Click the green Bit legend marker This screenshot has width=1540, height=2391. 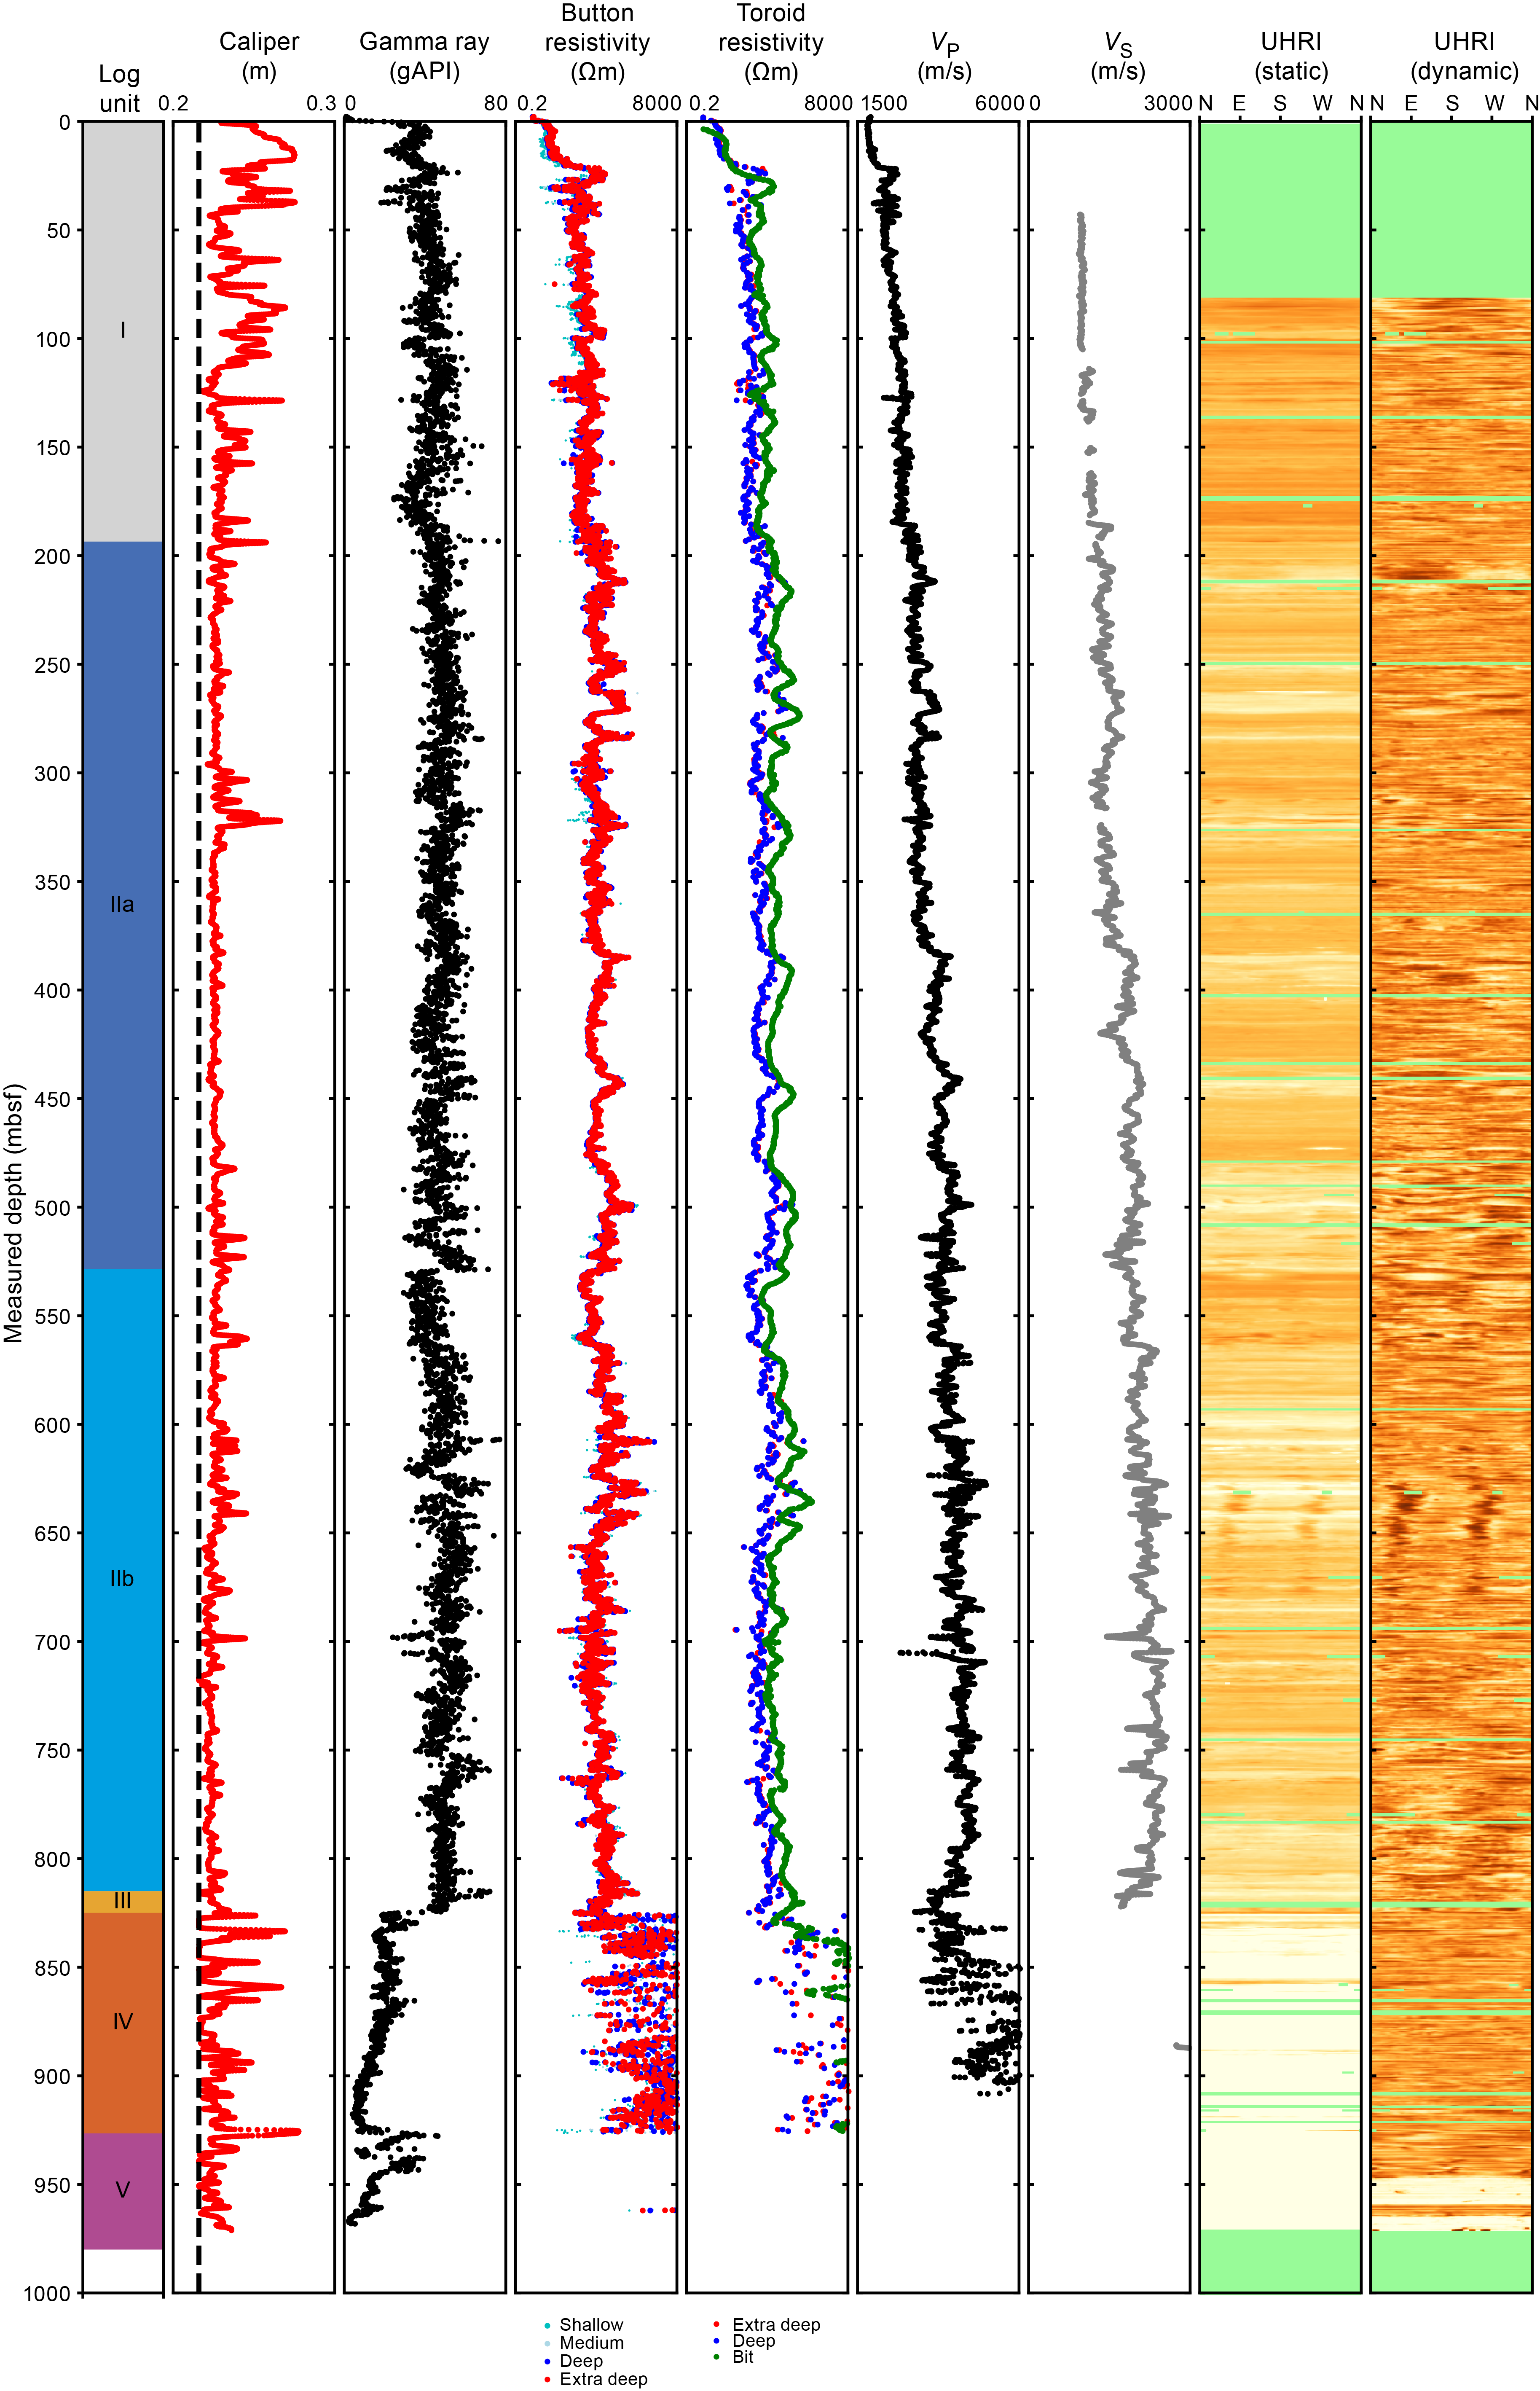pyautogui.click(x=717, y=2357)
